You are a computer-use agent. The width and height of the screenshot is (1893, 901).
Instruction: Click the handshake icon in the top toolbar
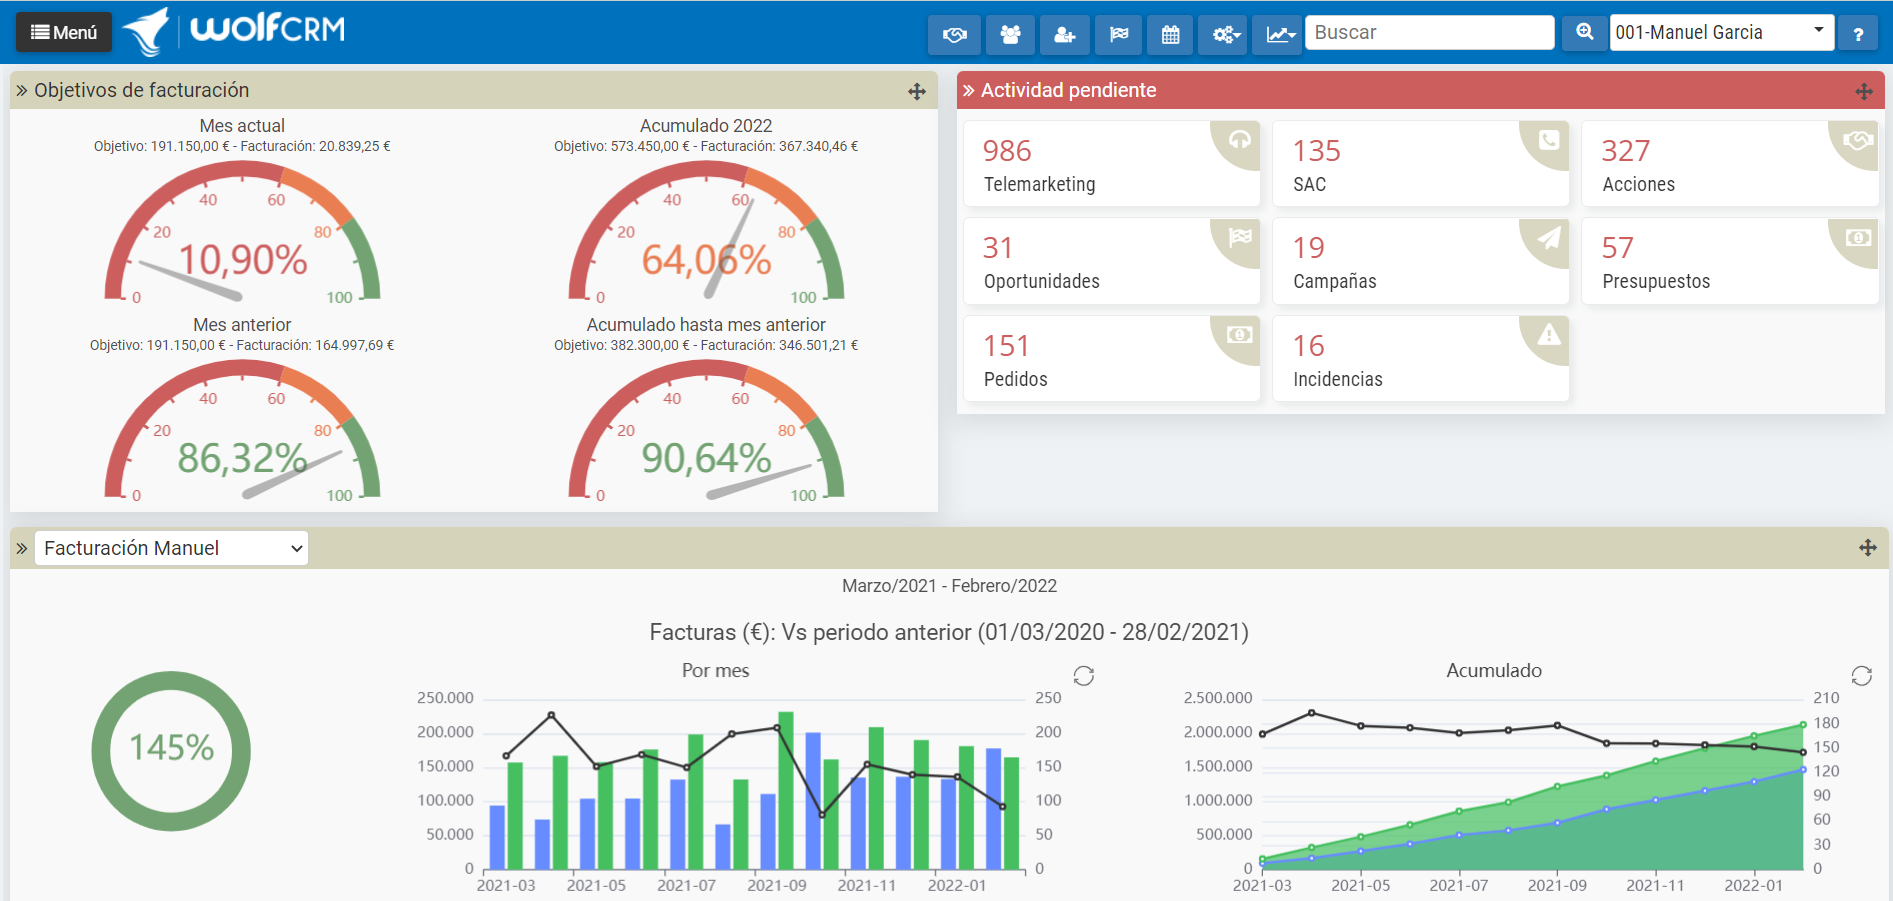tap(954, 34)
